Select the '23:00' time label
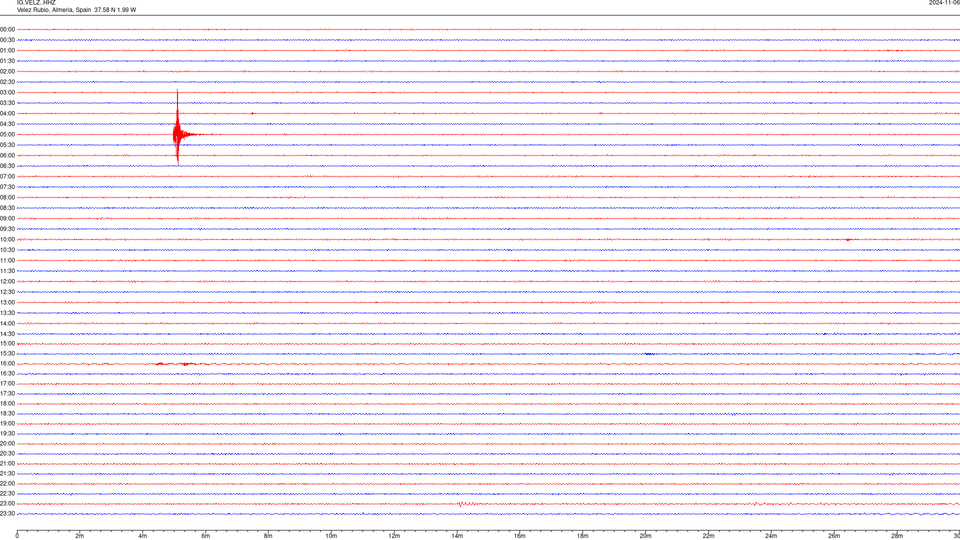The image size is (960, 540). pos(7,504)
